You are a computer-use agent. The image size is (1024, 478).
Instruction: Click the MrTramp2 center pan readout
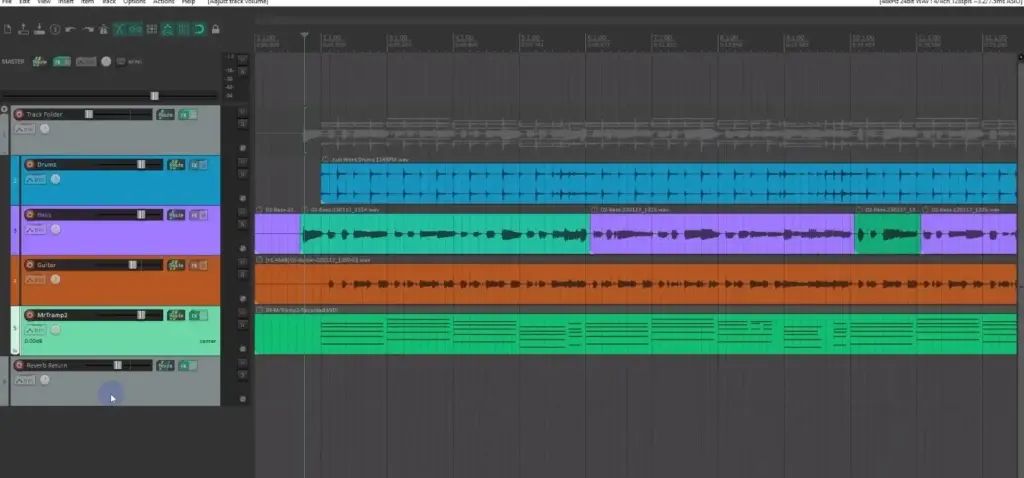pyautogui.click(x=208, y=342)
